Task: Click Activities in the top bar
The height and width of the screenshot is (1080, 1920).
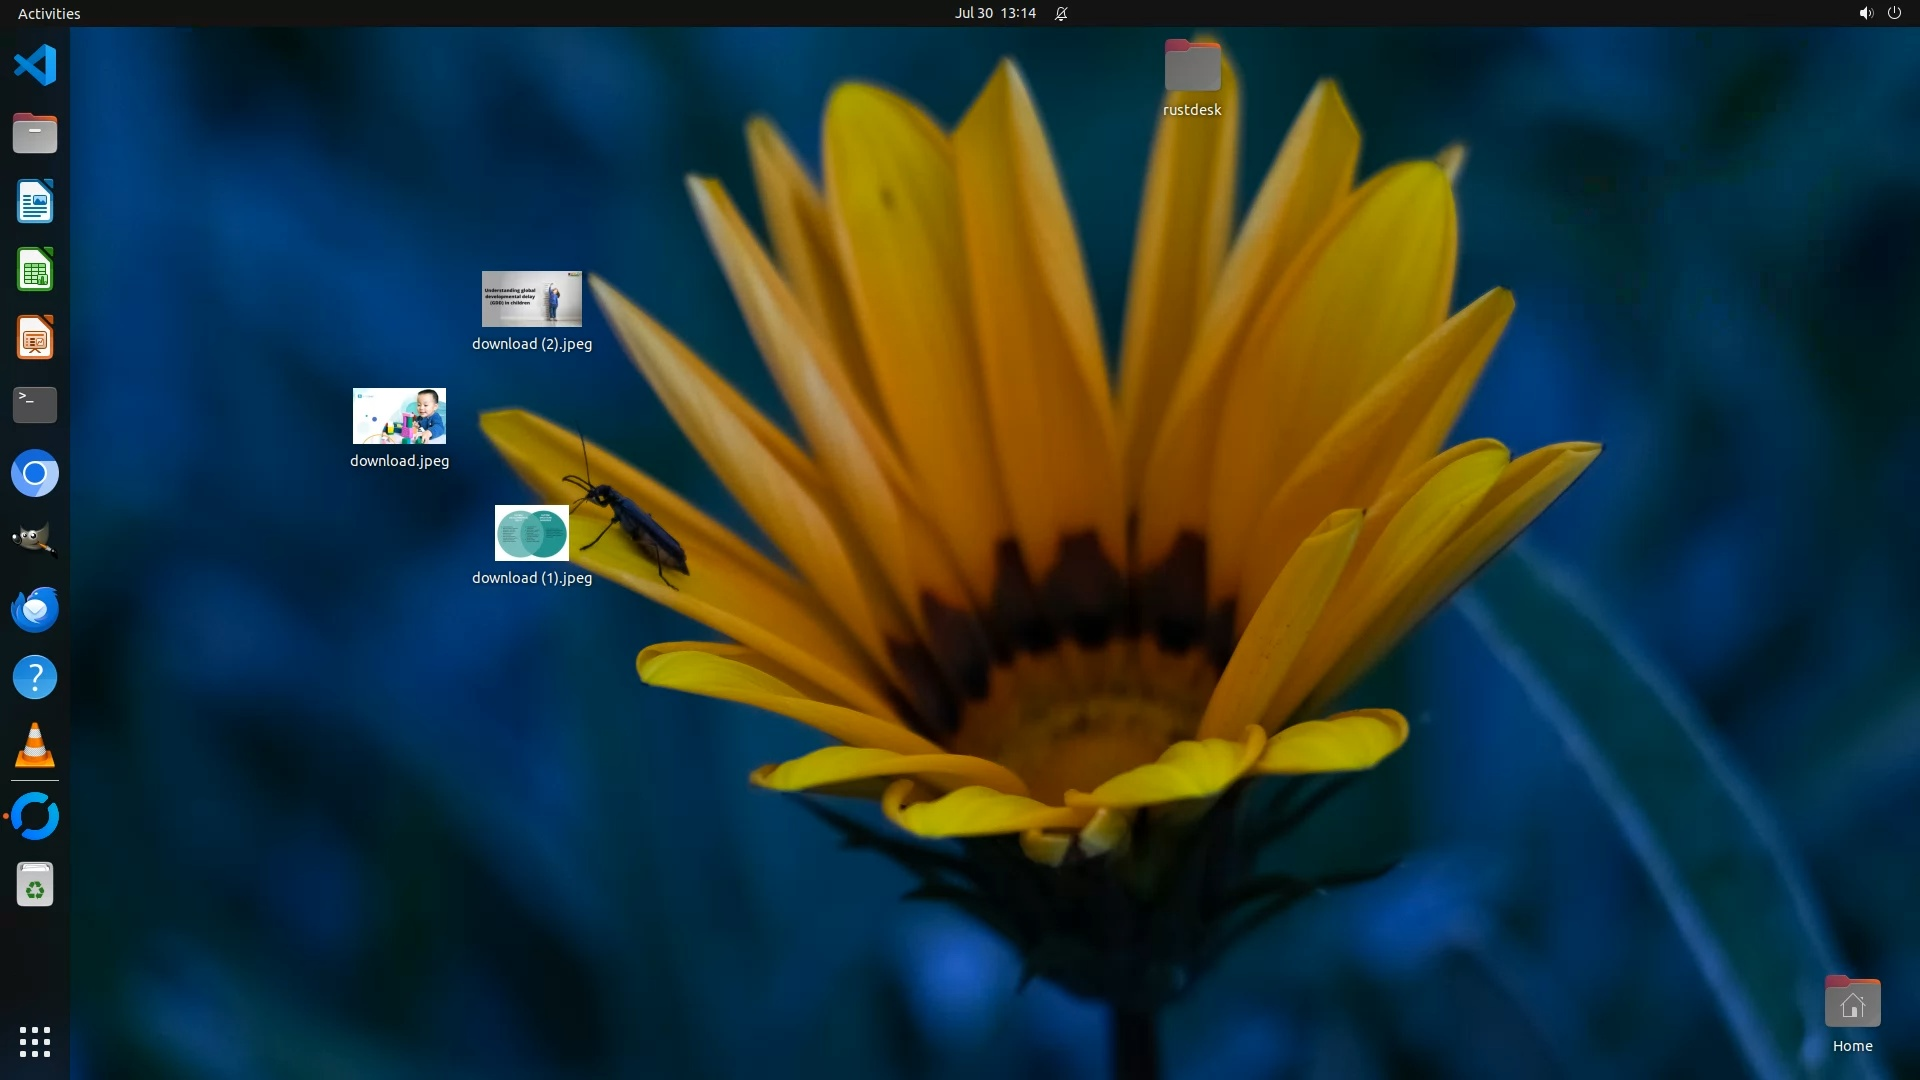Action: click(x=49, y=13)
